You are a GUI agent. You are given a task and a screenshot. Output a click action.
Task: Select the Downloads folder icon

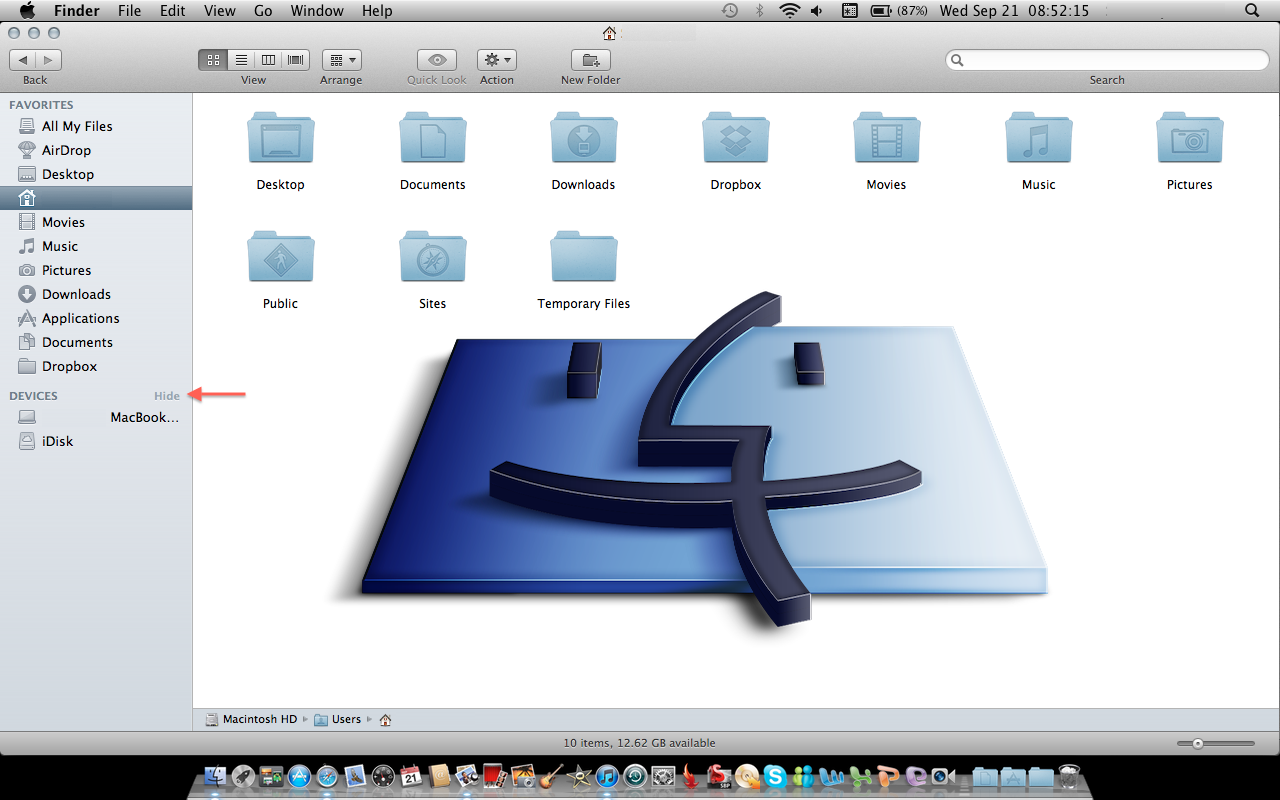584,138
